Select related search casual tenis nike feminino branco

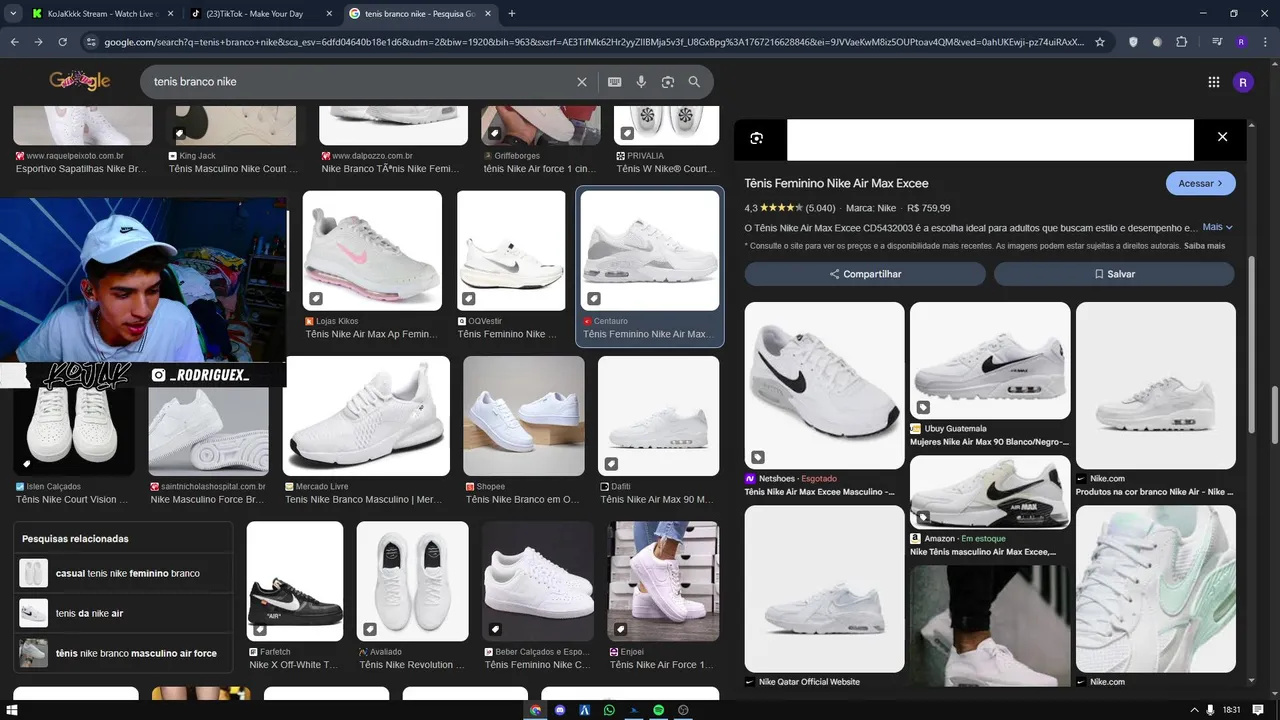pos(123,574)
